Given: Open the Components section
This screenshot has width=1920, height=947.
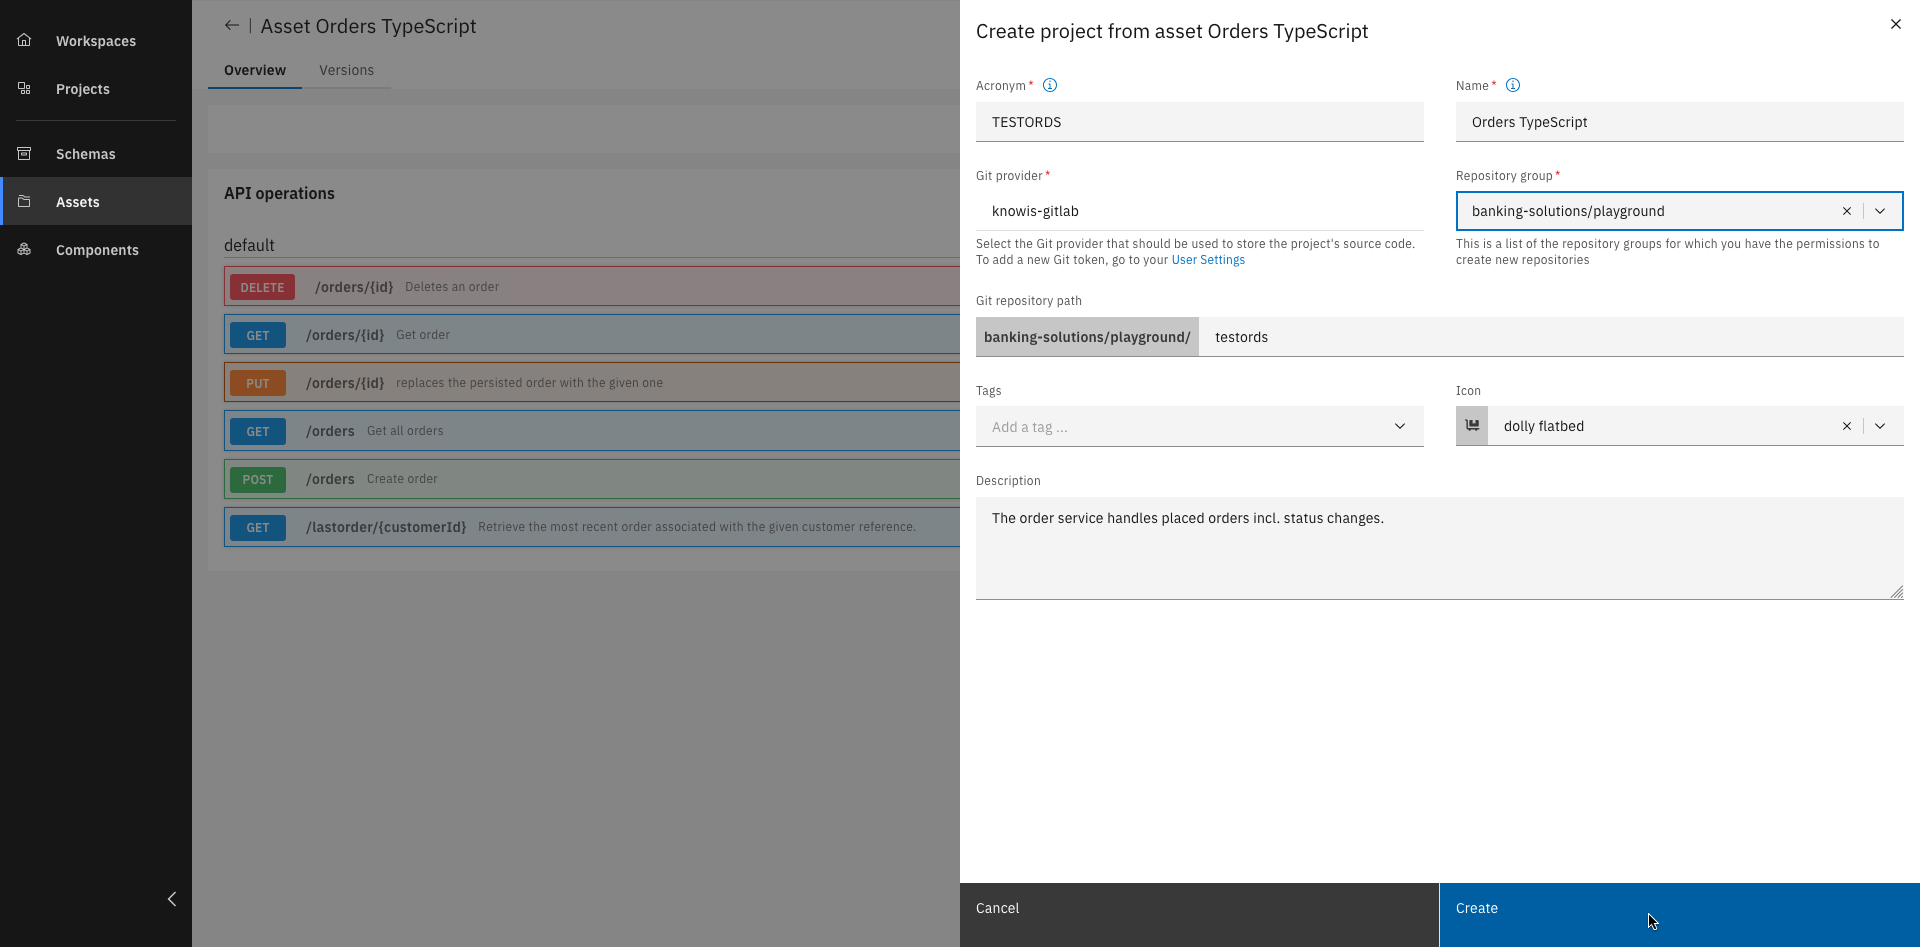Looking at the screenshot, I should click(23, 249).
